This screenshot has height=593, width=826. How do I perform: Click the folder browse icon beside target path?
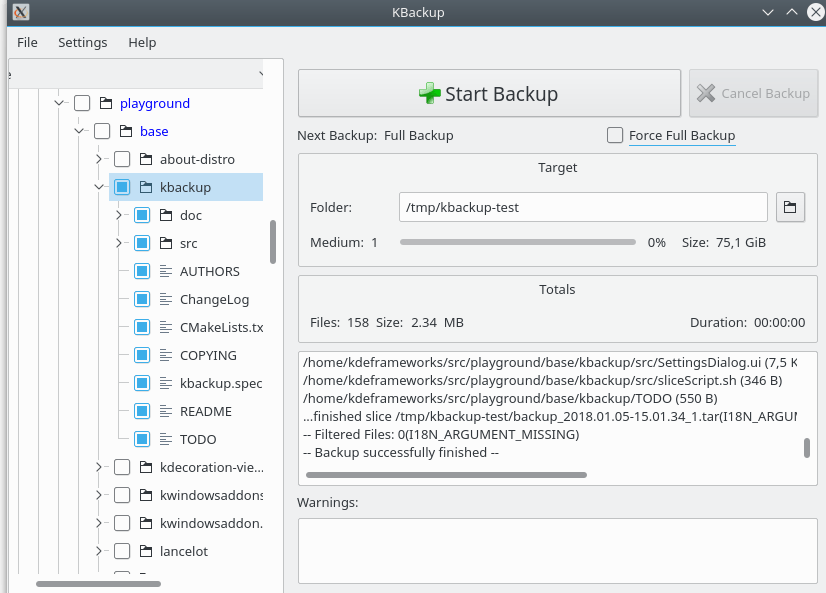coord(790,207)
